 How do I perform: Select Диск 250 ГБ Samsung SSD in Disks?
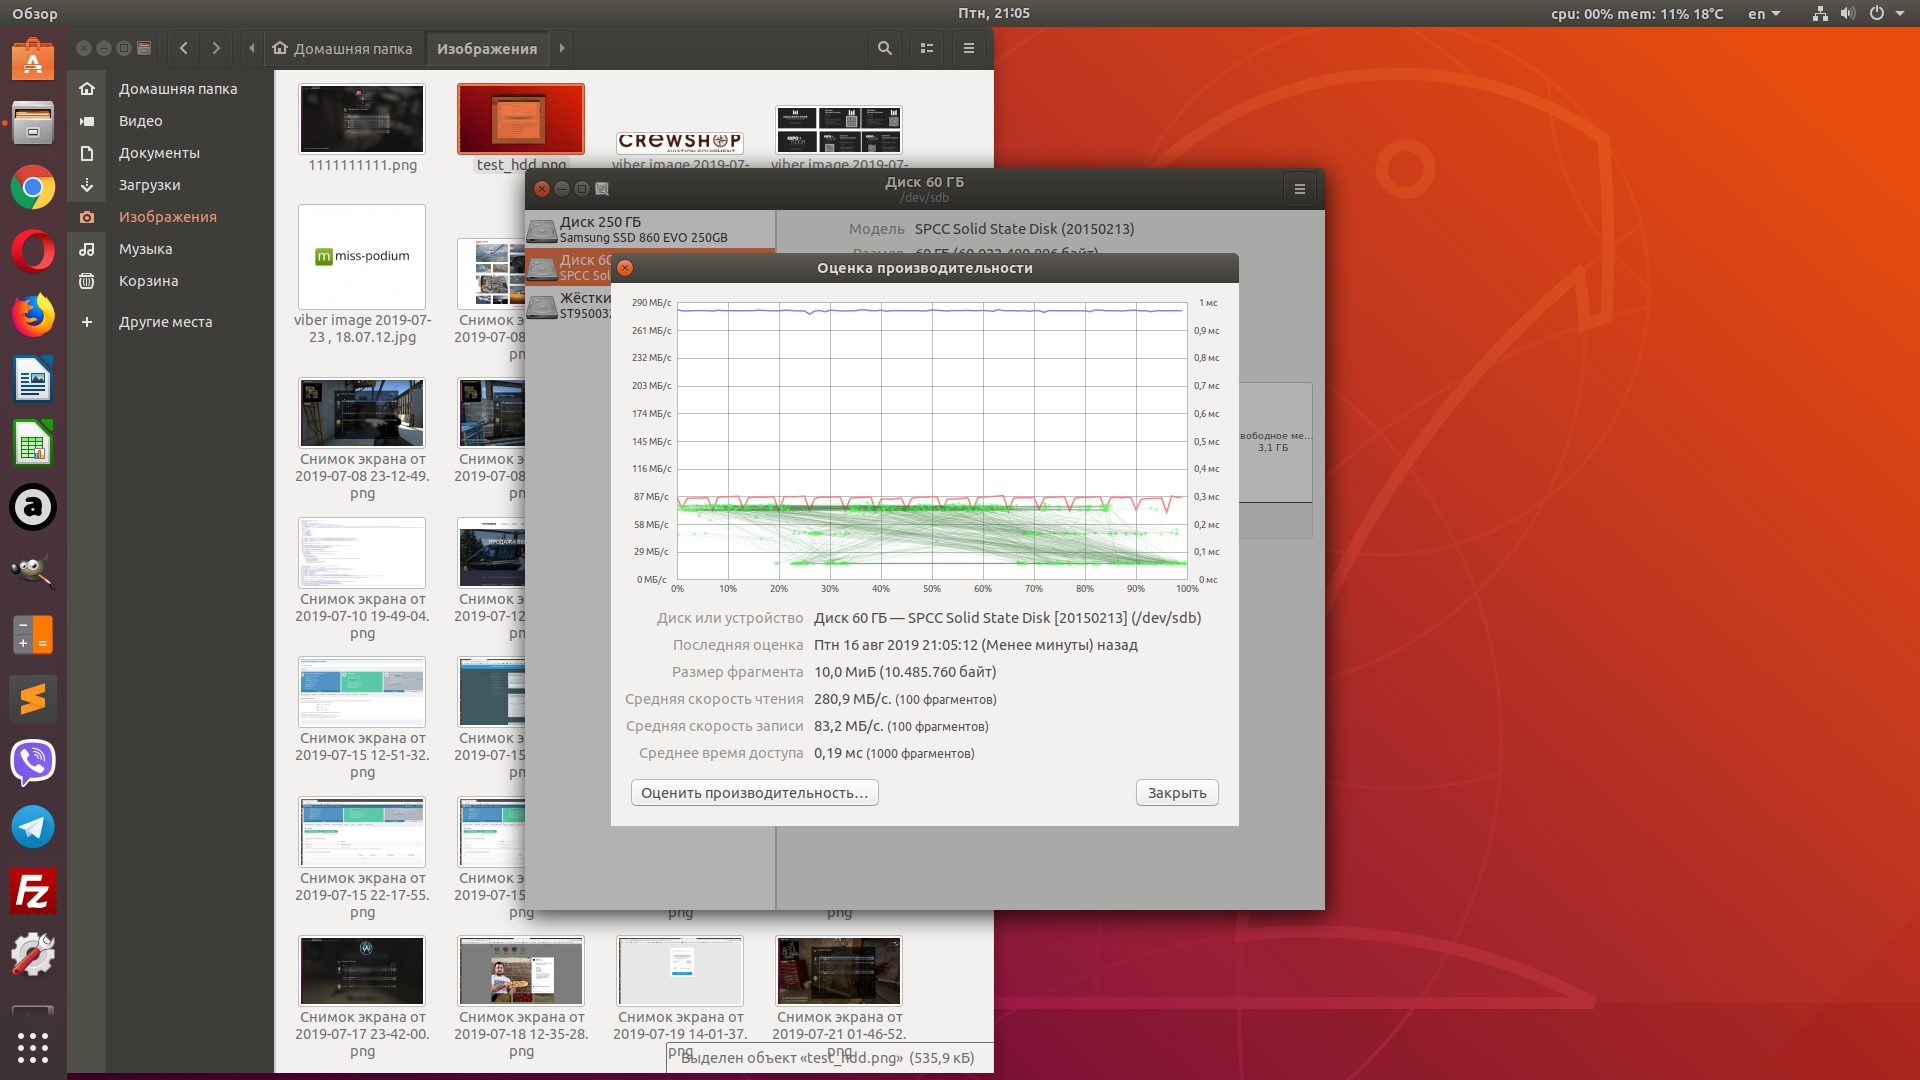point(650,229)
